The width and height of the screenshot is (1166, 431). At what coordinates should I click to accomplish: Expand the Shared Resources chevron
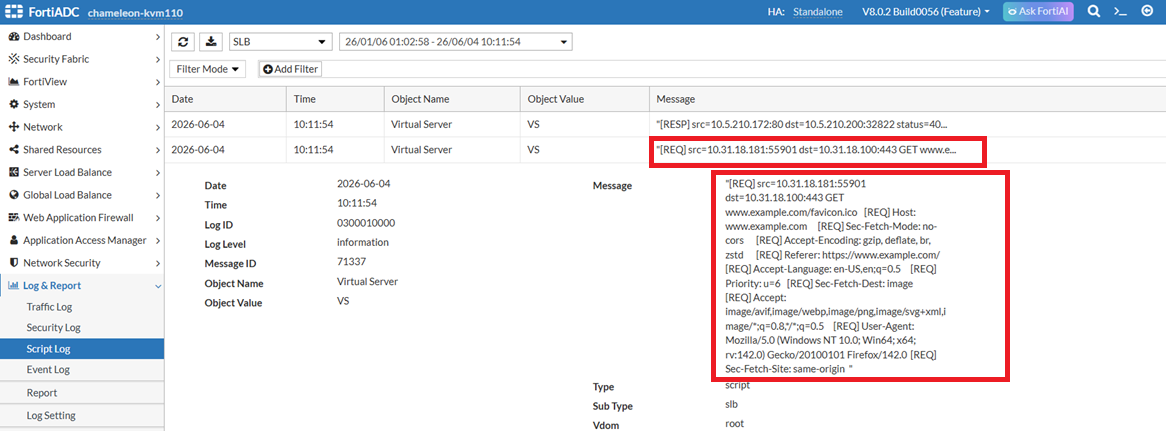point(158,150)
